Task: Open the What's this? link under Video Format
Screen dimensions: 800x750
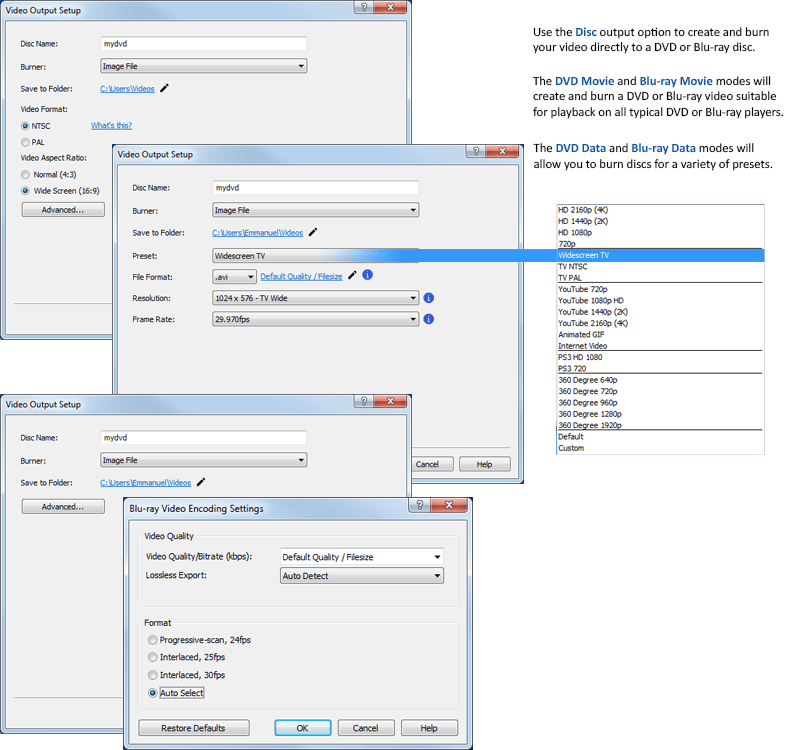Action: pyautogui.click(x=112, y=125)
